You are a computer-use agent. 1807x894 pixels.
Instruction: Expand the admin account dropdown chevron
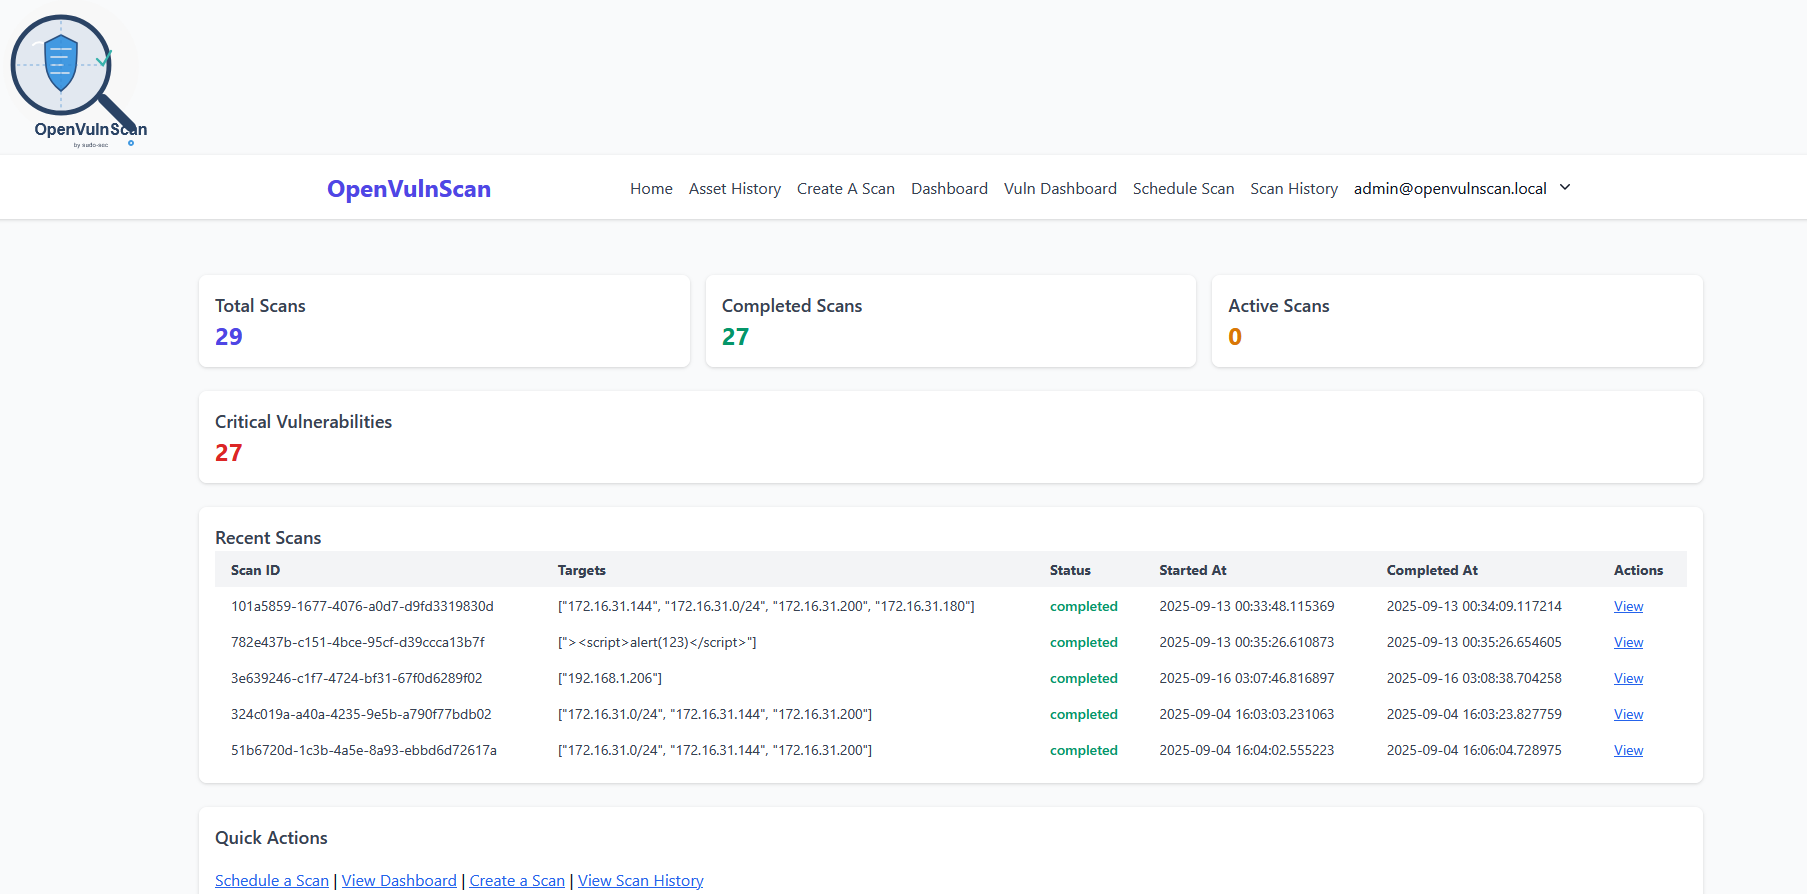pyautogui.click(x=1565, y=187)
